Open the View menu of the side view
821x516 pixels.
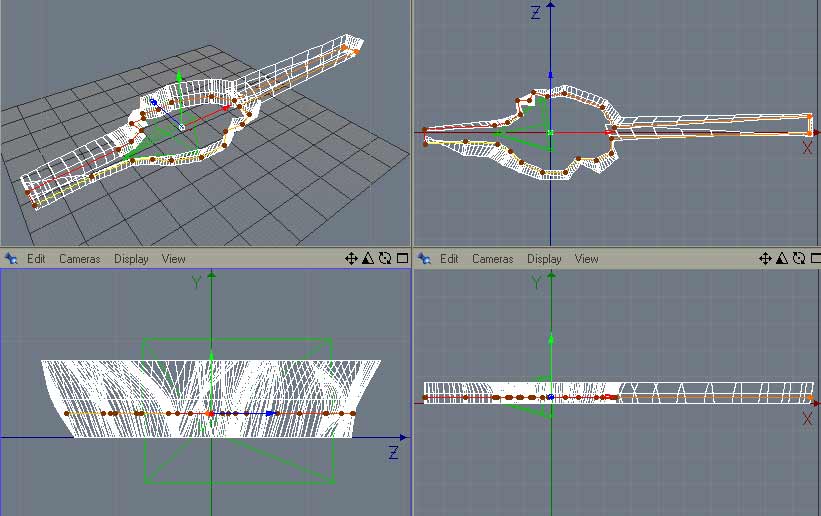click(x=174, y=258)
